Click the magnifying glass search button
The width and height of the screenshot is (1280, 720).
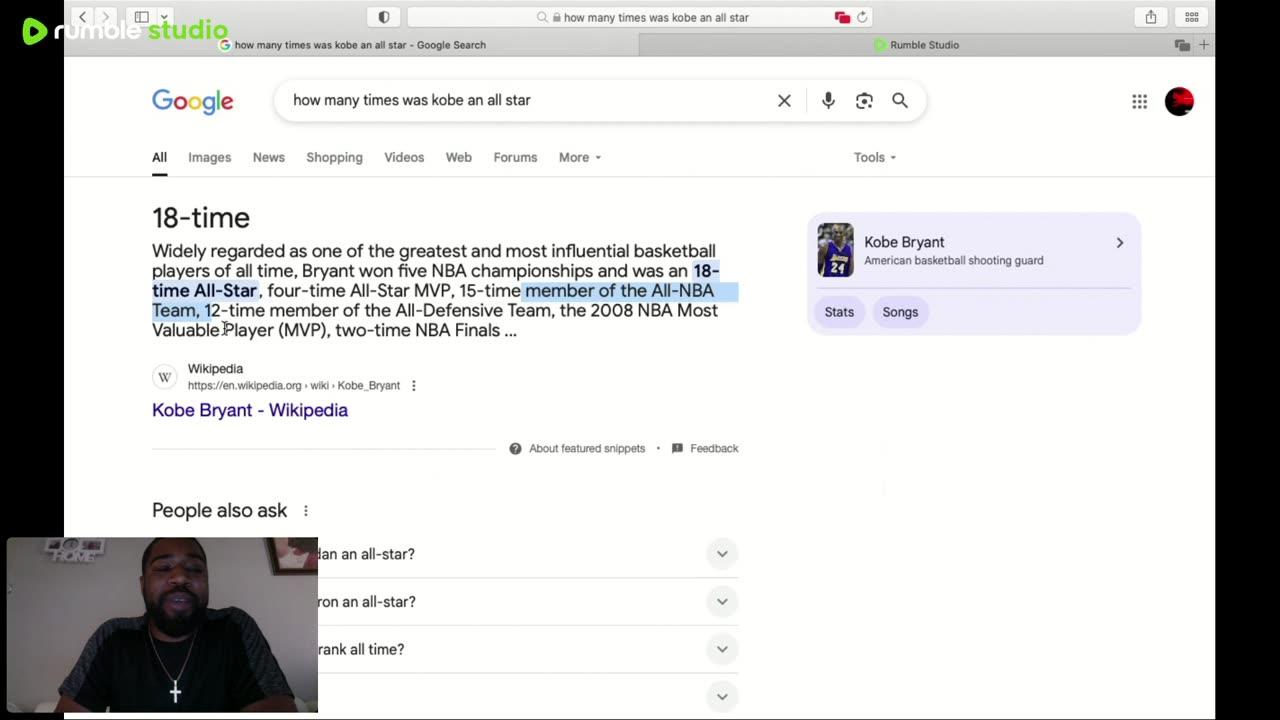[900, 100]
